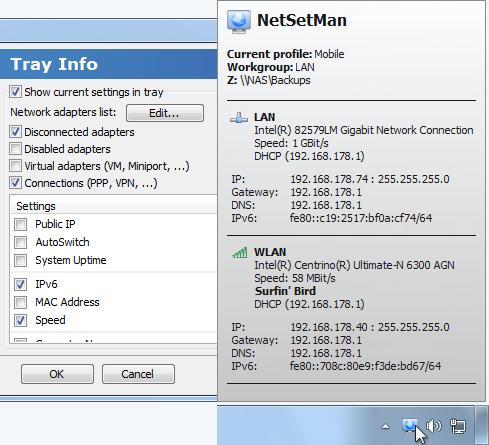489x445 pixels.
Task: Click the network connection tray icon
Action: tap(458, 426)
